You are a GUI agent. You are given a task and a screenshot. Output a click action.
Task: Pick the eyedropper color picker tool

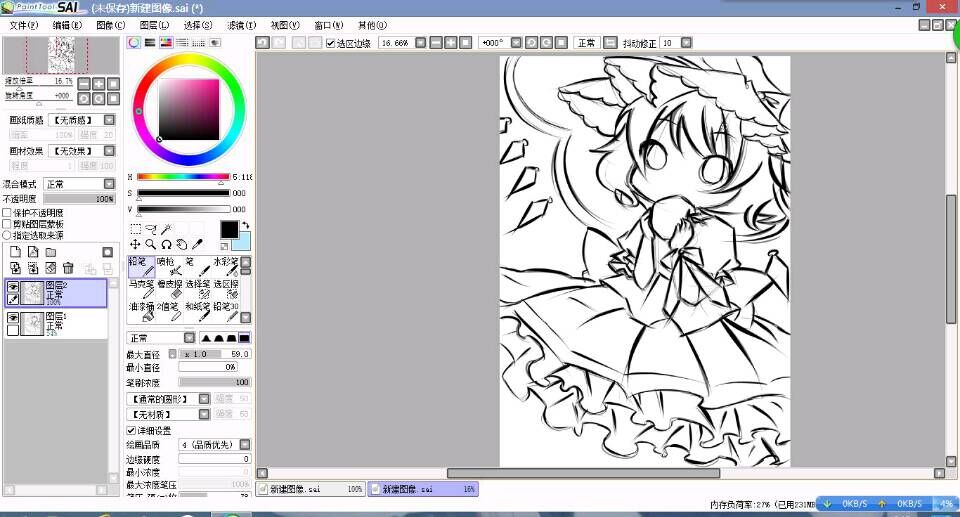[197, 244]
